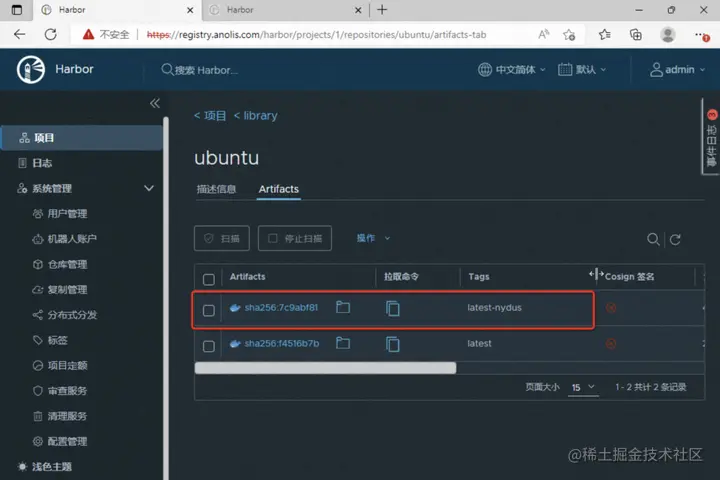
Task: Open the browser collections icon
Action: pos(636,34)
